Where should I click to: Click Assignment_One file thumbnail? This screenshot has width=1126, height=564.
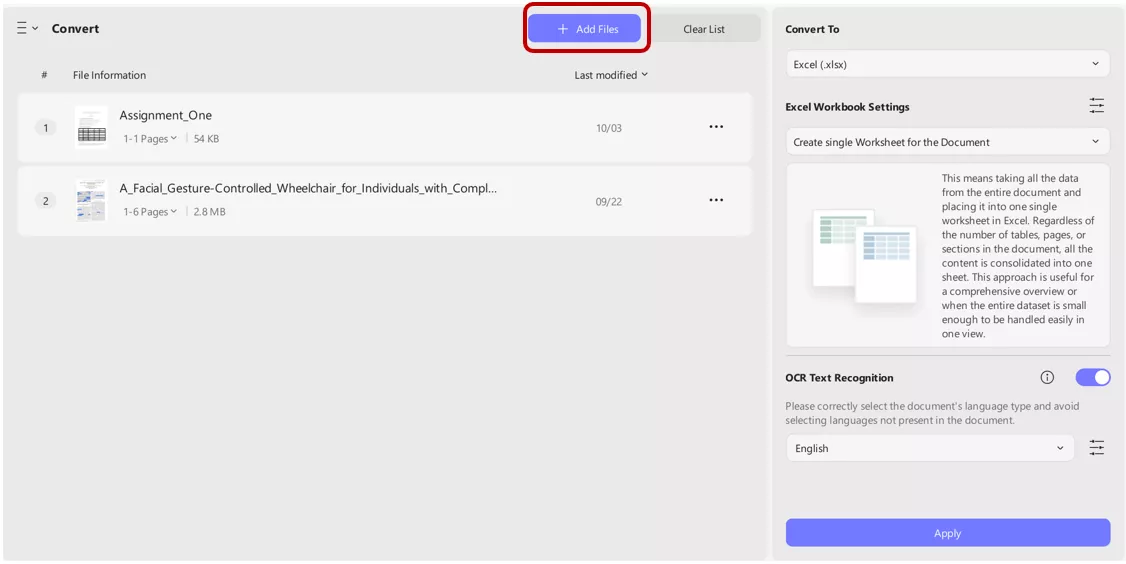coord(91,127)
